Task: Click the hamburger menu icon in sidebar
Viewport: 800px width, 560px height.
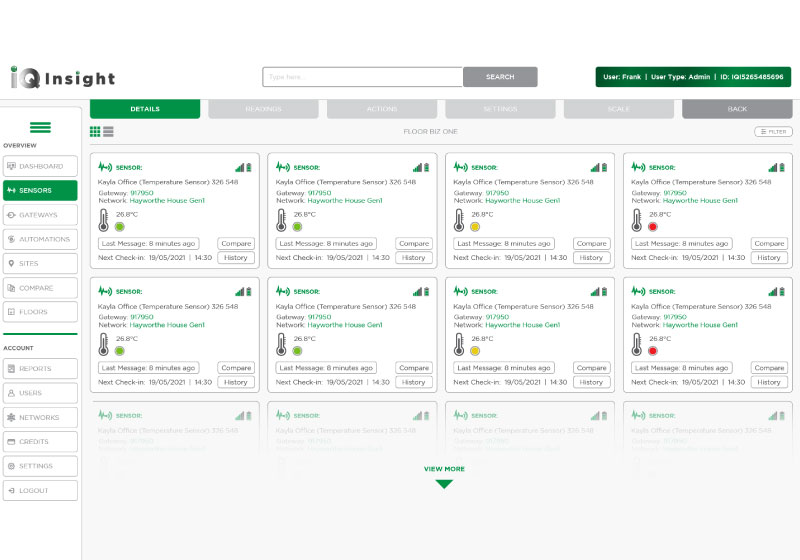Action: coord(40,127)
